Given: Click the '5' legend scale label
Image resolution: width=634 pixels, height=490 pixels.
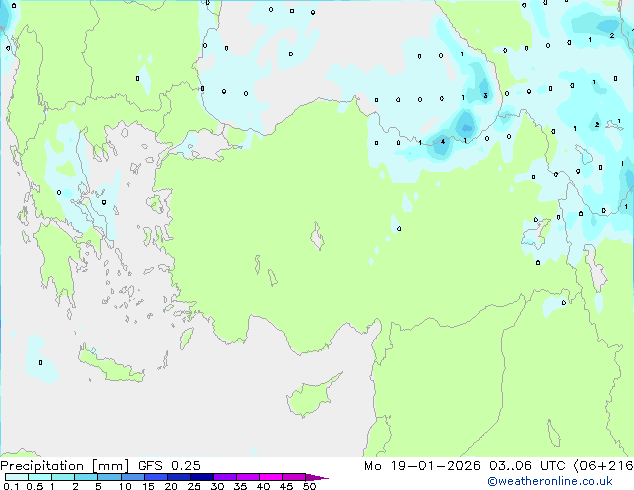Looking at the screenshot, I should pyautogui.click(x=98, y=486).
